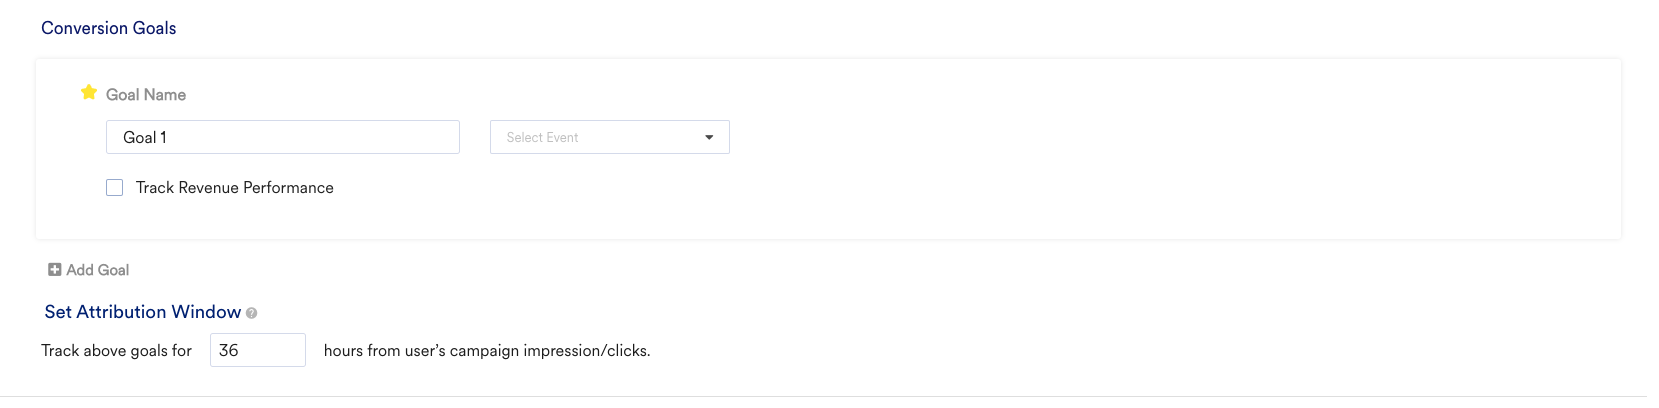The image size is (1659, 408).
Task: Click the Conversion Goals section heading
Action: tap(109, 28)
